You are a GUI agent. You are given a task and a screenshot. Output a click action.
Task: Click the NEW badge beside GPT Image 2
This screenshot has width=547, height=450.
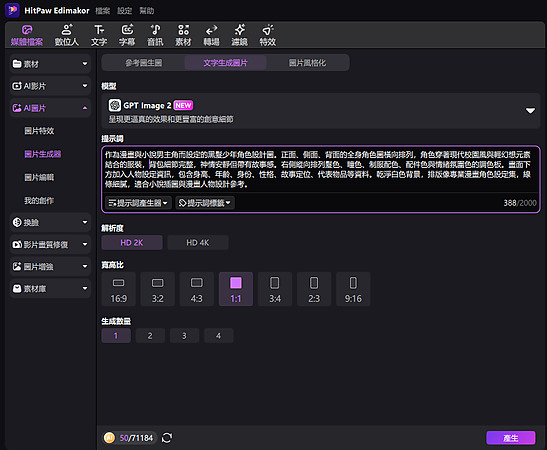(x=183, y=105)
